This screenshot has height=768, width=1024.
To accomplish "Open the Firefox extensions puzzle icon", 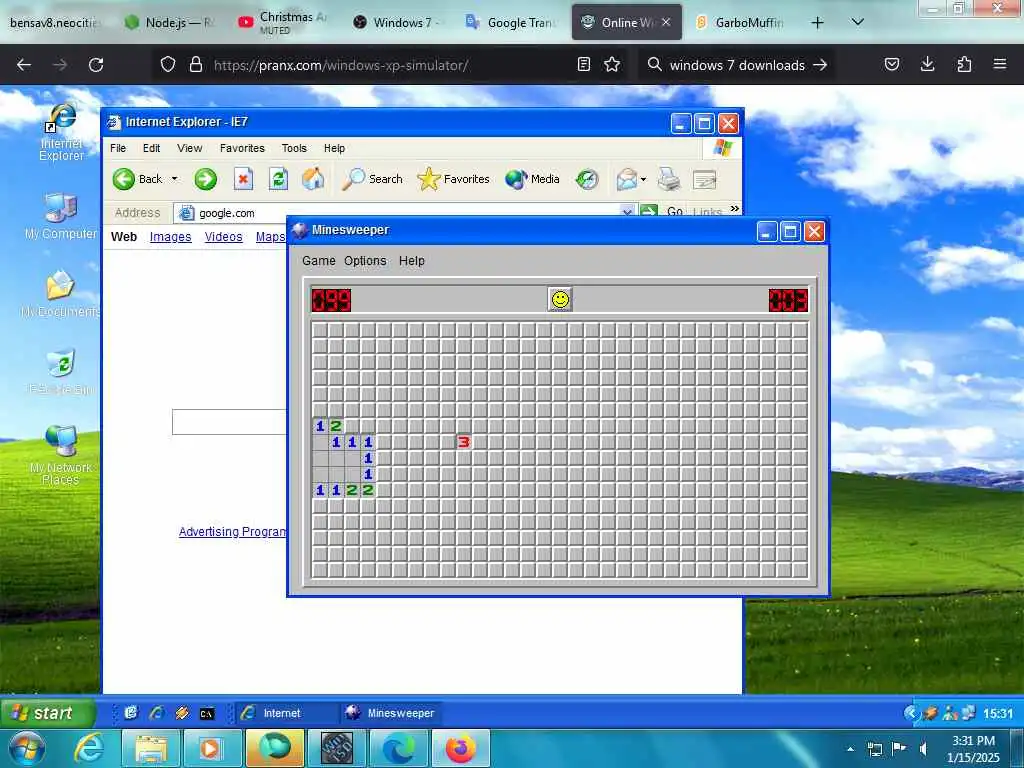I will pos(964,64).
